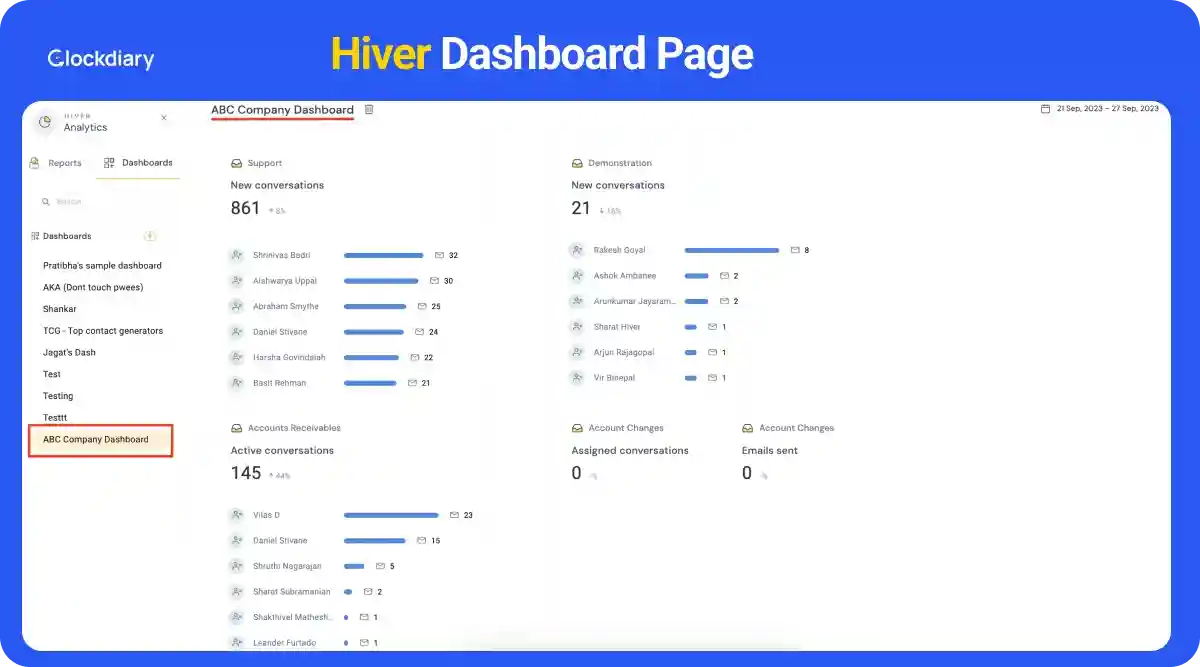Open AKA (Dont touch pwees) dashboard
The width and height of the screenshot is (1200, 667).
tap(93, 287)
